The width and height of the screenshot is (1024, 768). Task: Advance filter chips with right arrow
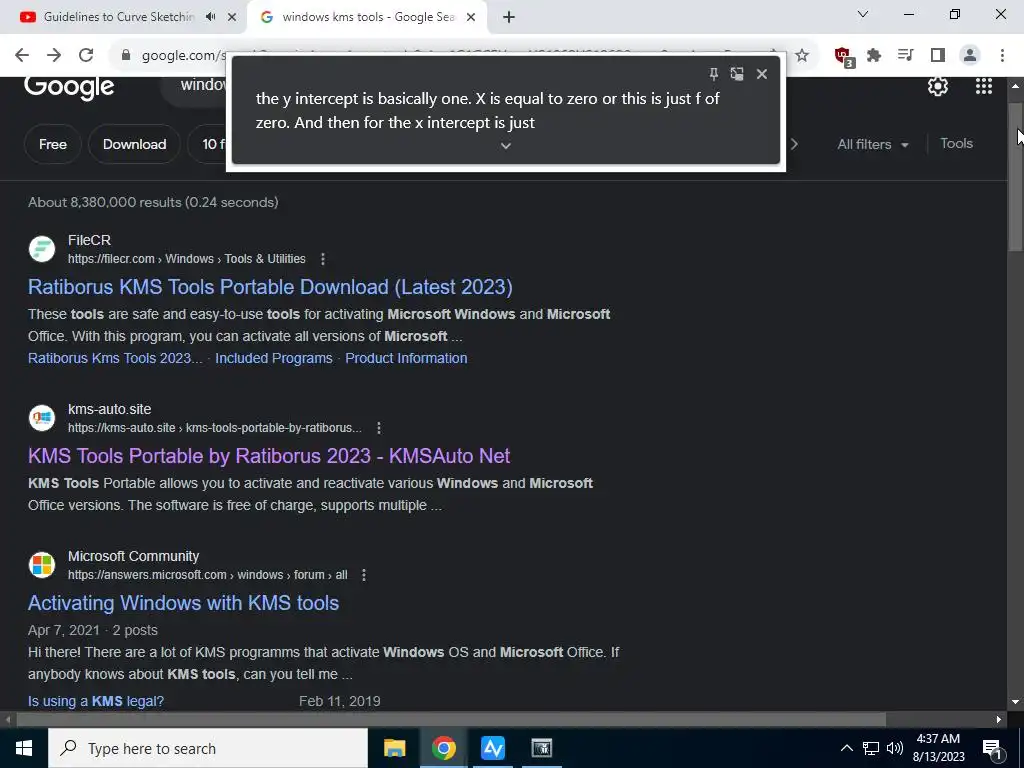[x=794, y=144]
